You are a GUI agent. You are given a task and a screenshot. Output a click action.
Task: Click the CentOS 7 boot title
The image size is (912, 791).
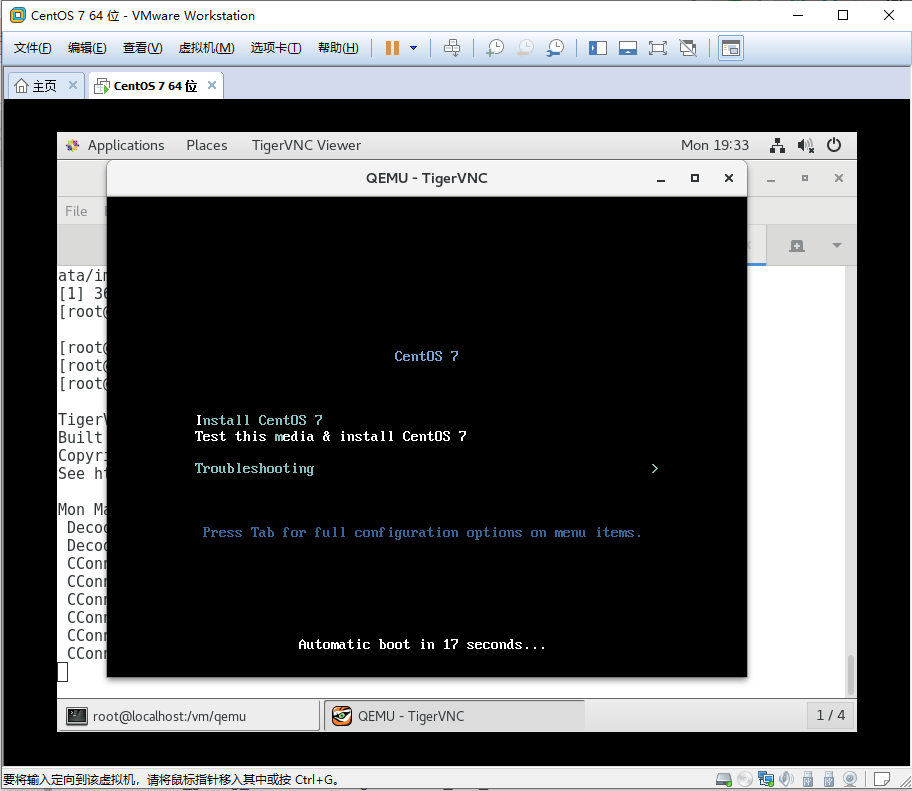tap(426, 356)
